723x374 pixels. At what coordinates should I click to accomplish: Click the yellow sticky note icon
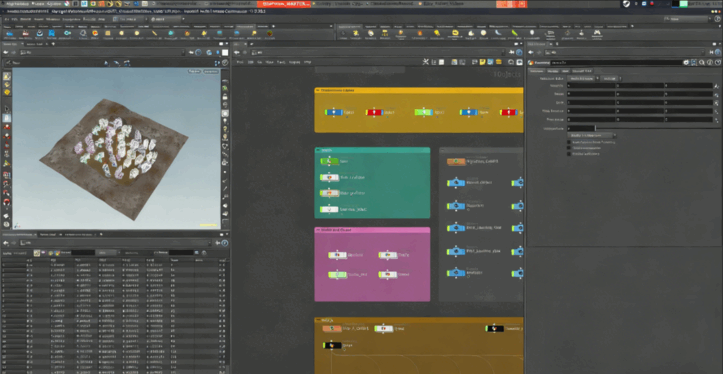tap(482, 62)
